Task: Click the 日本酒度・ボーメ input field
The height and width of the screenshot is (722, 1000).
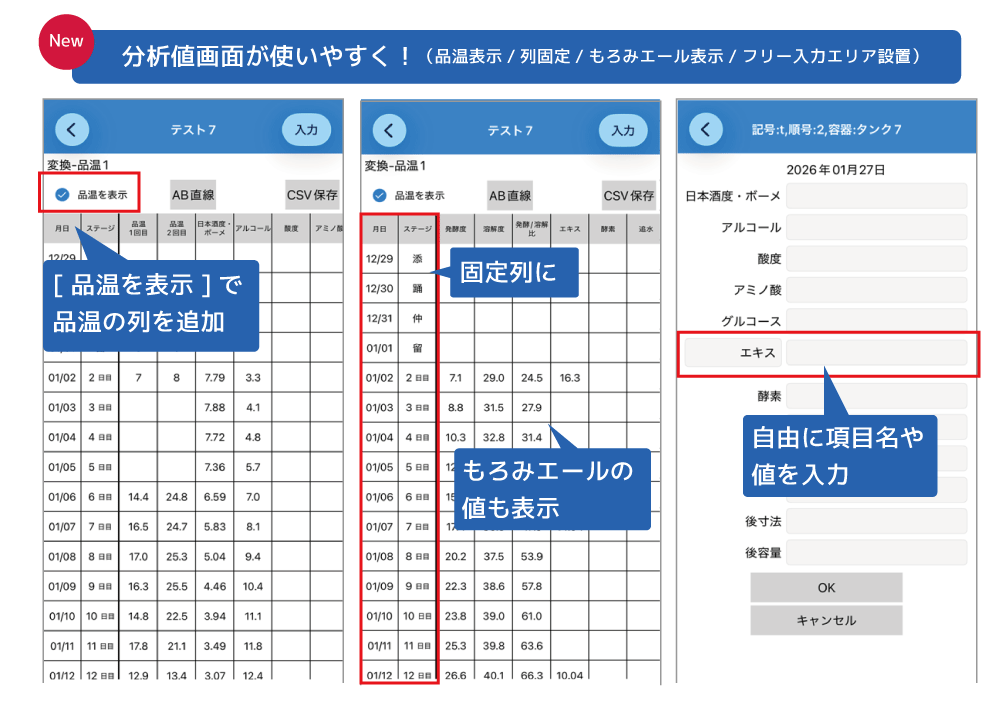Action: pos(876,196)
